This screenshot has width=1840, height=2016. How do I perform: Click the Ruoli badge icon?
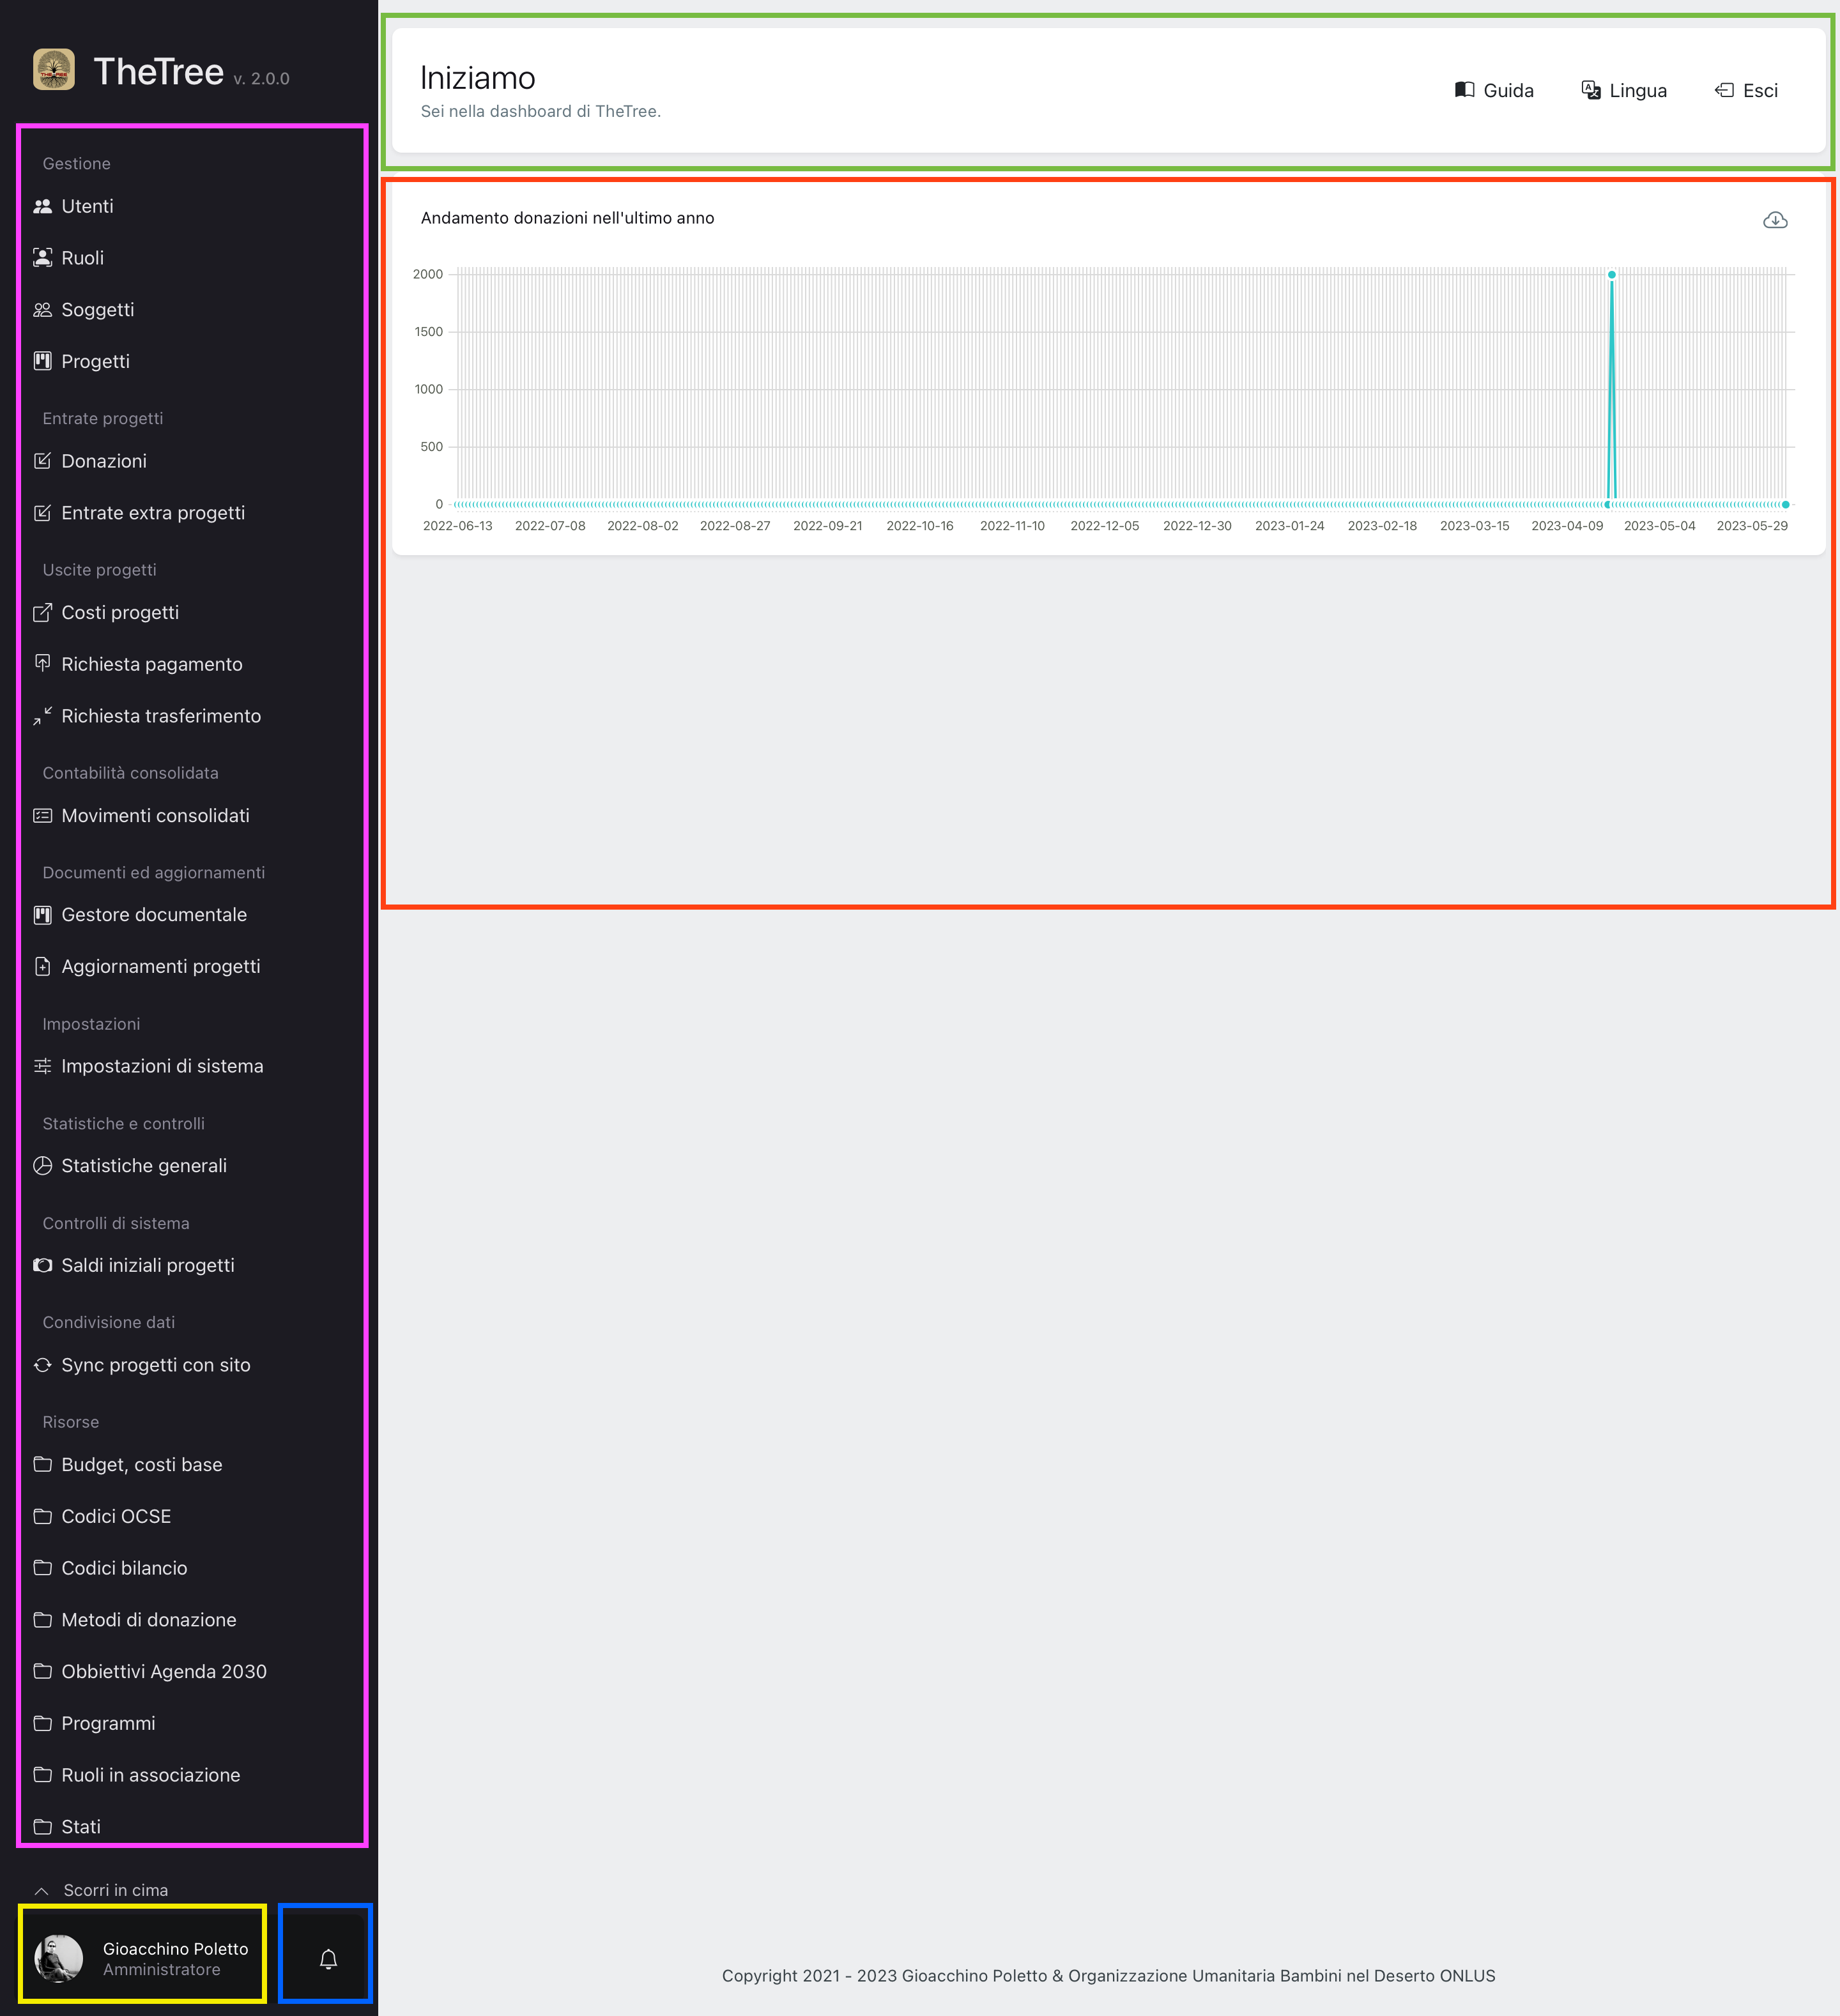42,258
